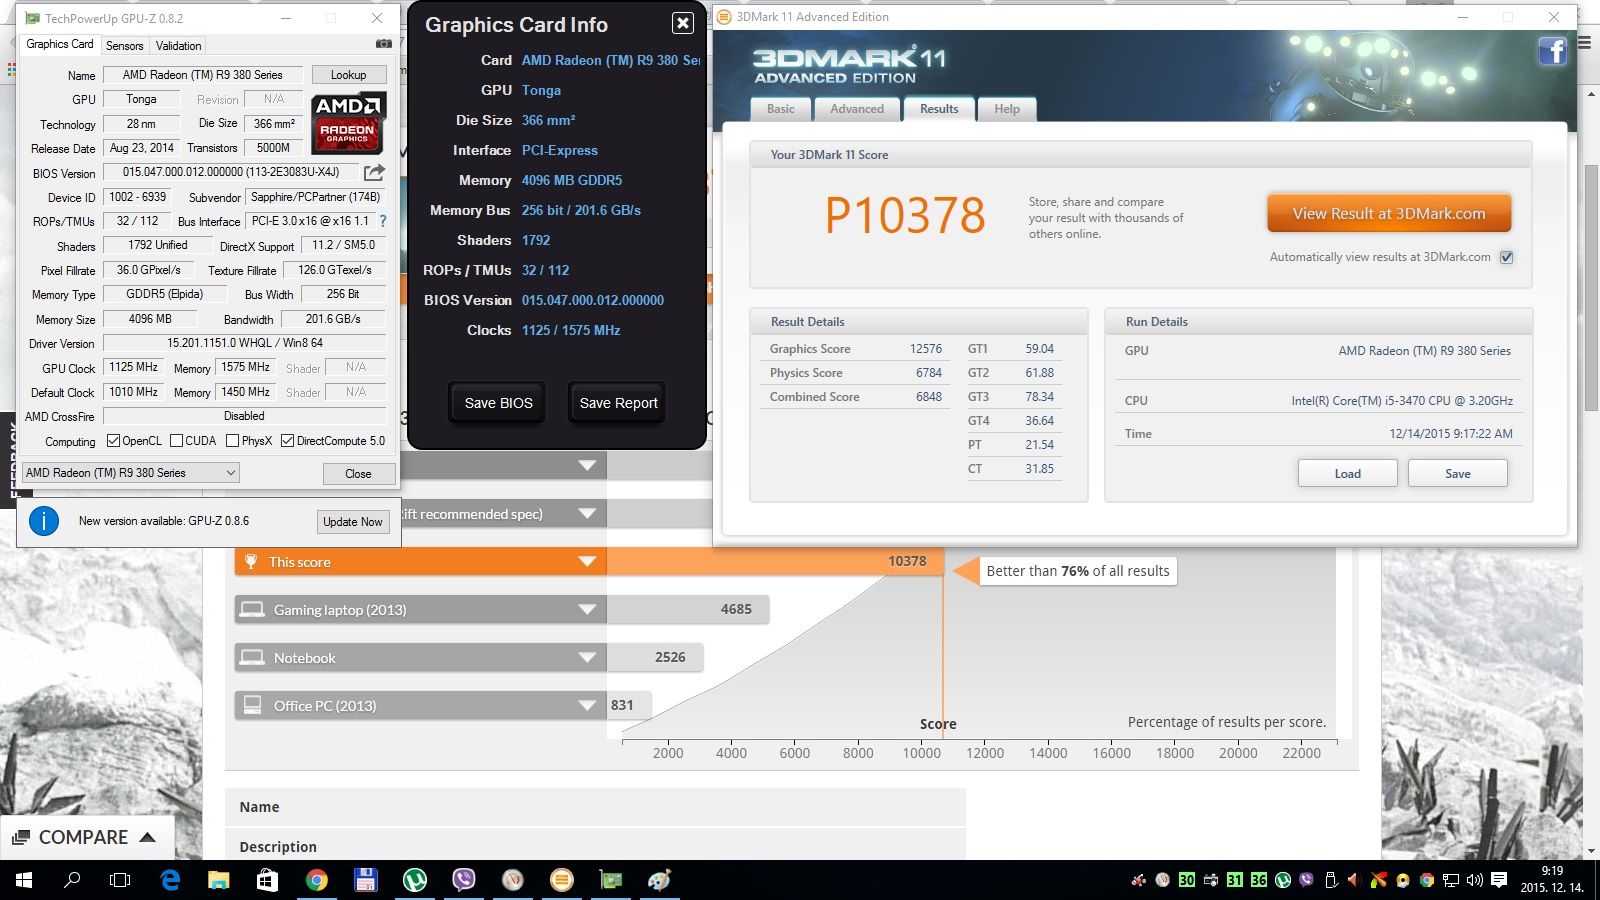Click View Result at 3DMark.com
1600x900 pixels.
[1389, 213]
